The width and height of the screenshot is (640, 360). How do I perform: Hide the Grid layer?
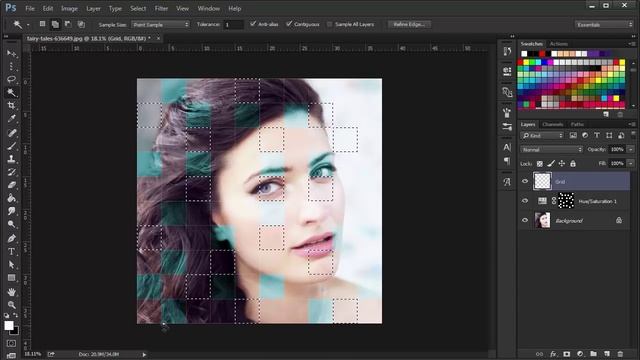click(x=525, y=181)
